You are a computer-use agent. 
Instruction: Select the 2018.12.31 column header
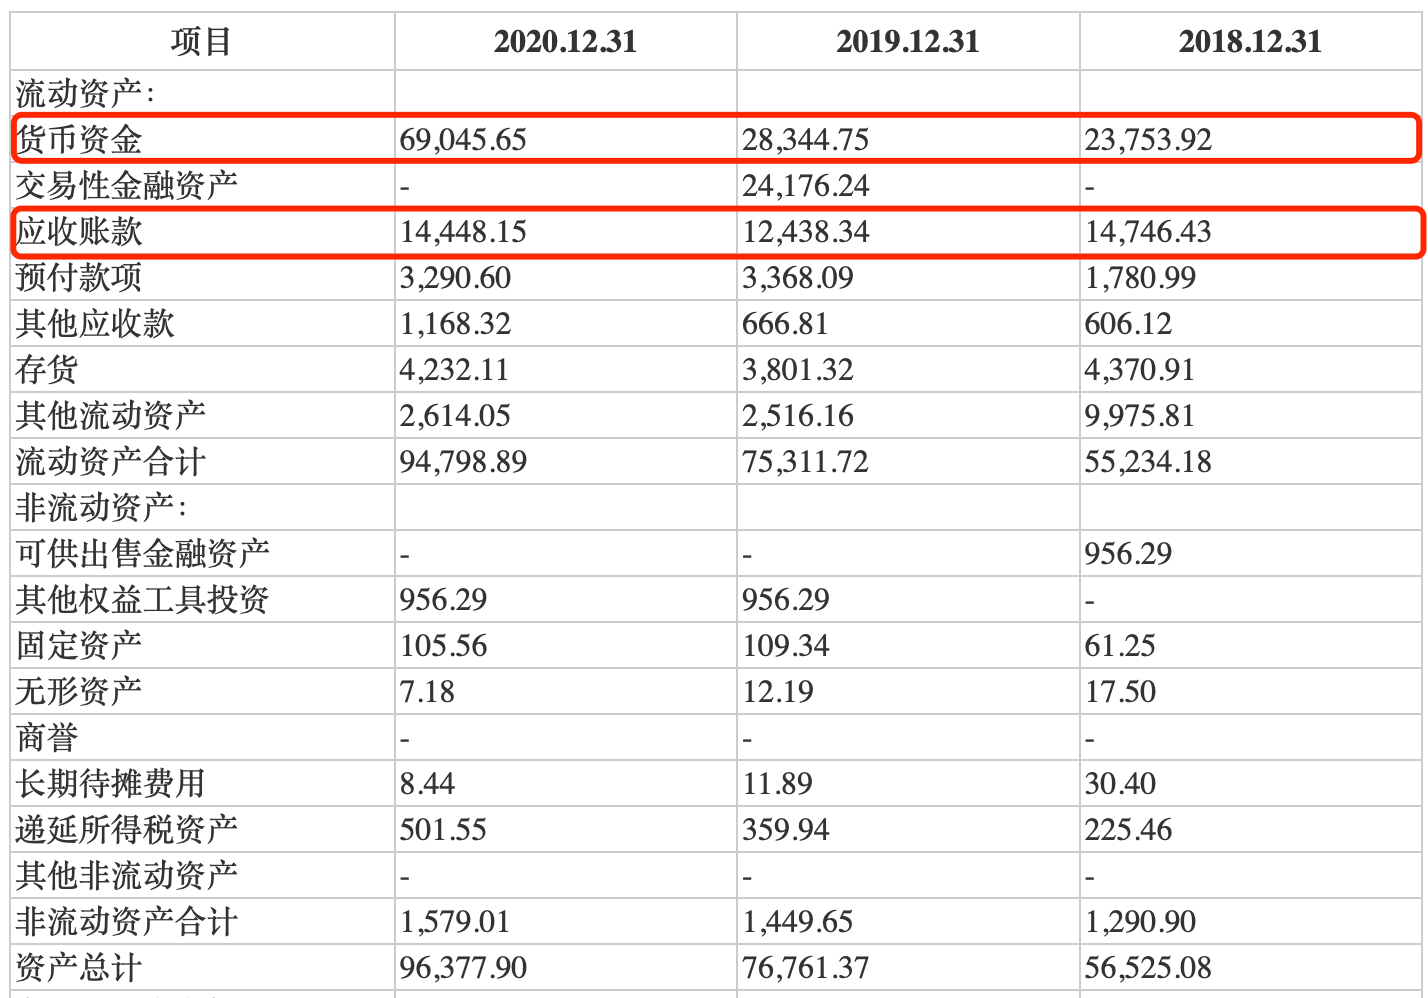tap(1250, 41)
